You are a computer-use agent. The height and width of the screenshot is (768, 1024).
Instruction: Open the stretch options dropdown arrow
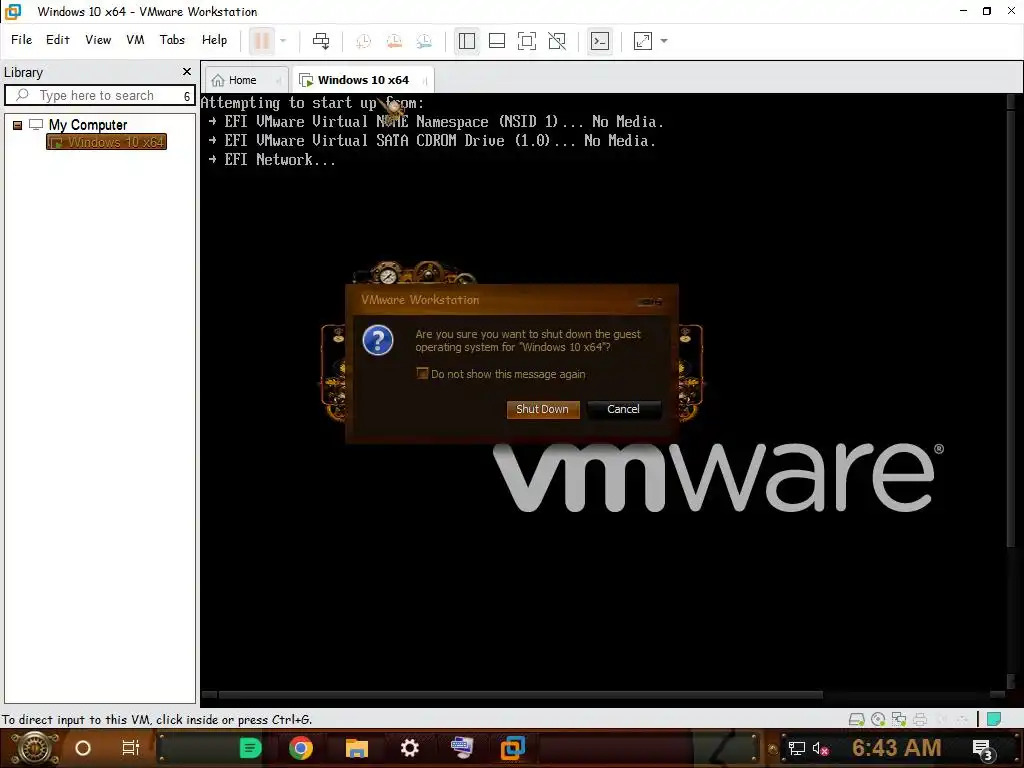click(x=664, y=41)
